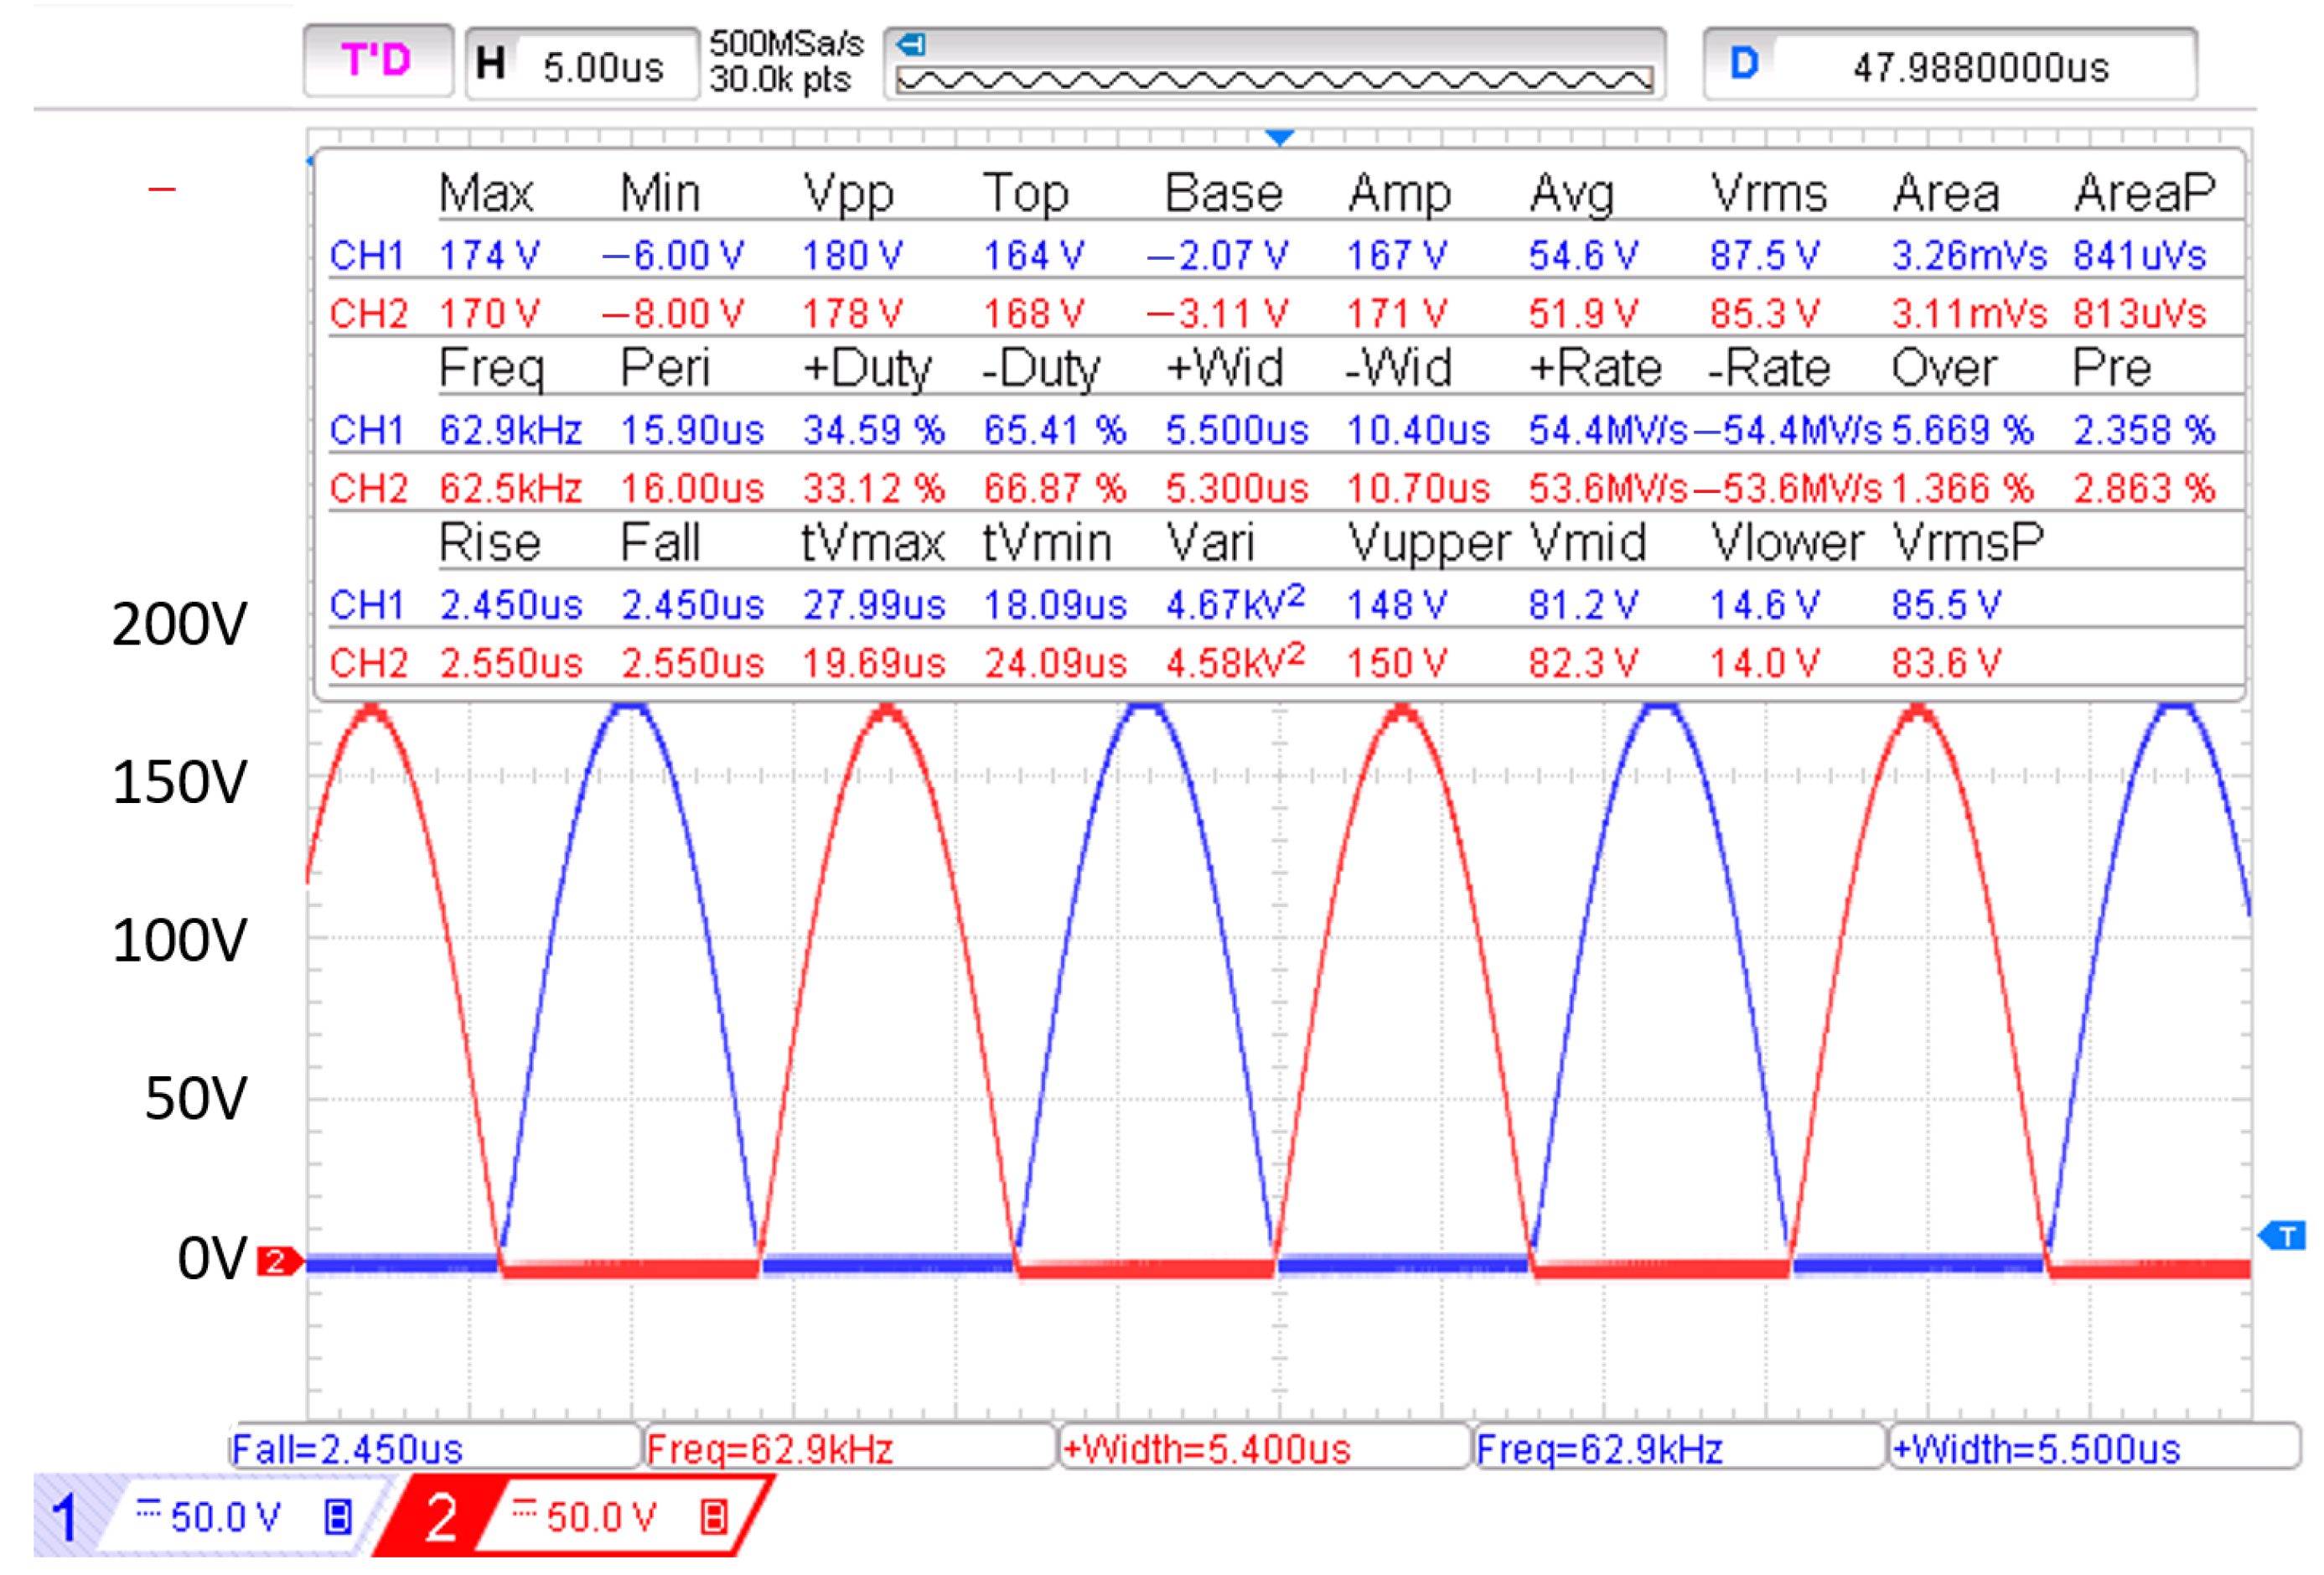
Task: Click the bandwidth limit icon on channel 2
Action: 714,1517
